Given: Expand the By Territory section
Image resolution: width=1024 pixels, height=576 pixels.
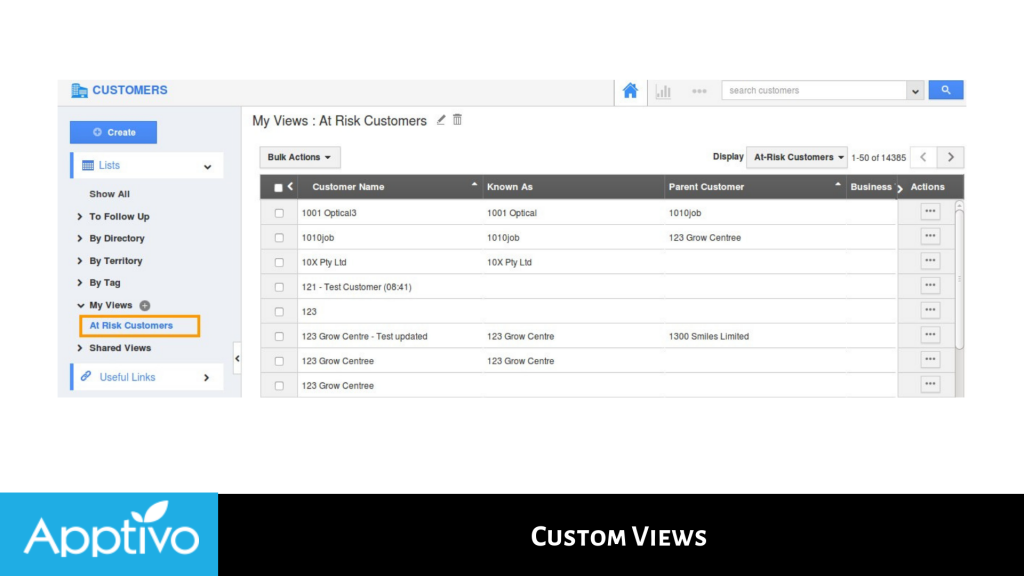Looking at the screenshot, I should click(117, 260).
